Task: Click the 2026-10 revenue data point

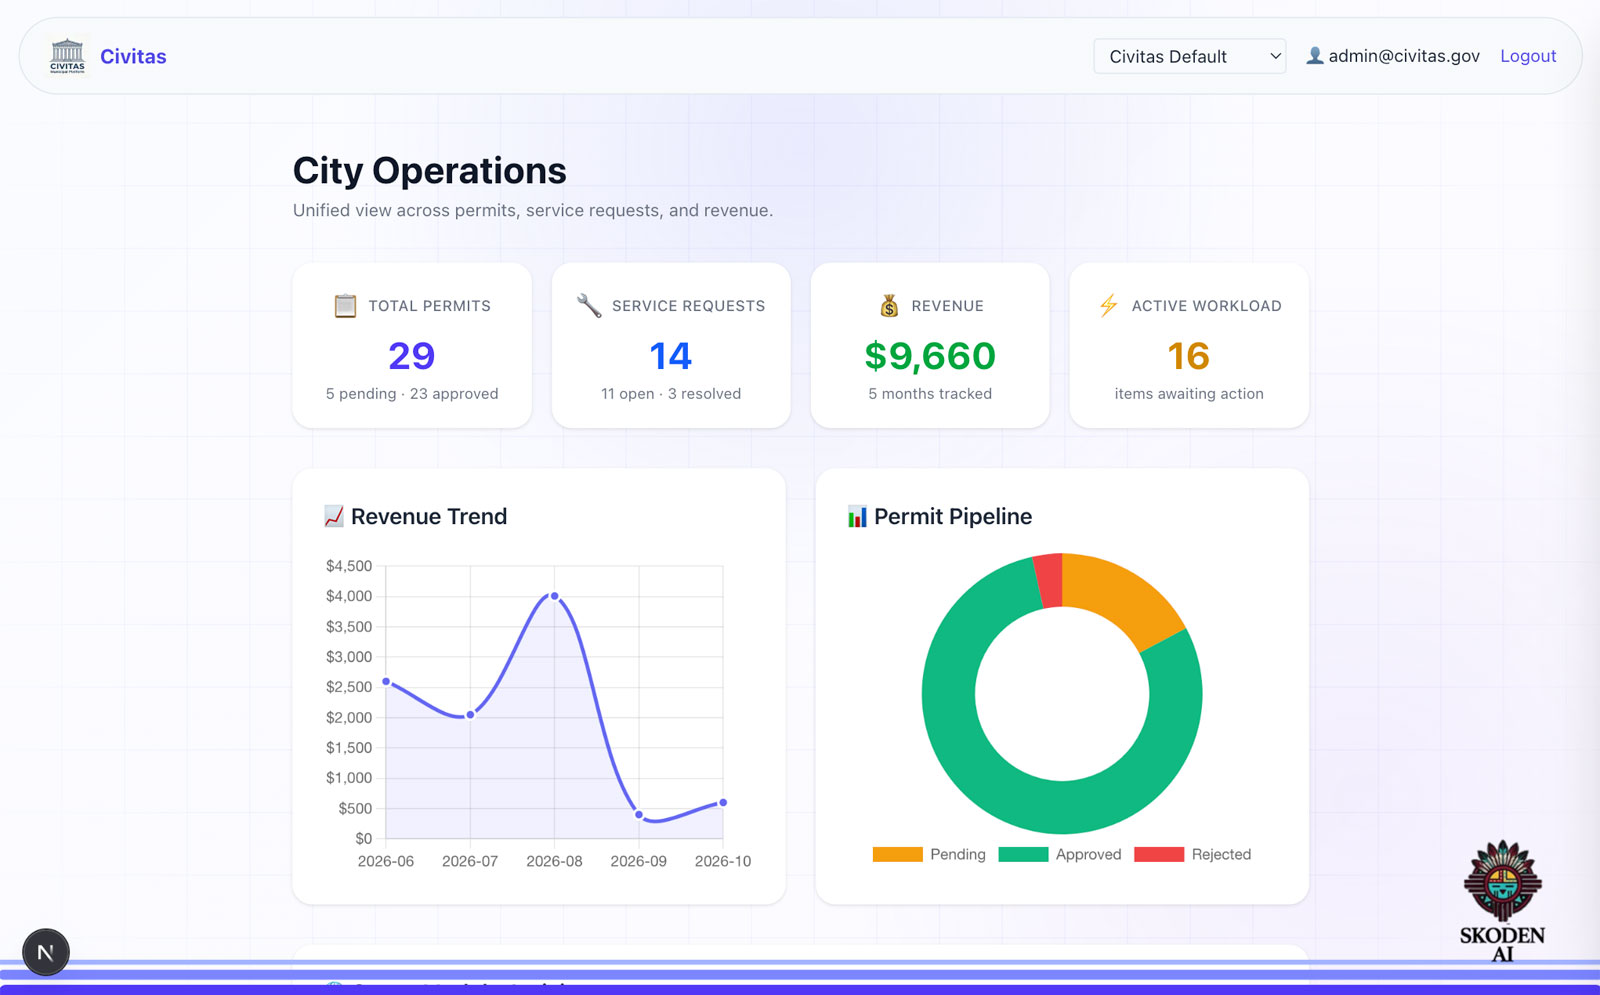Action: click(x=723, y=802)
